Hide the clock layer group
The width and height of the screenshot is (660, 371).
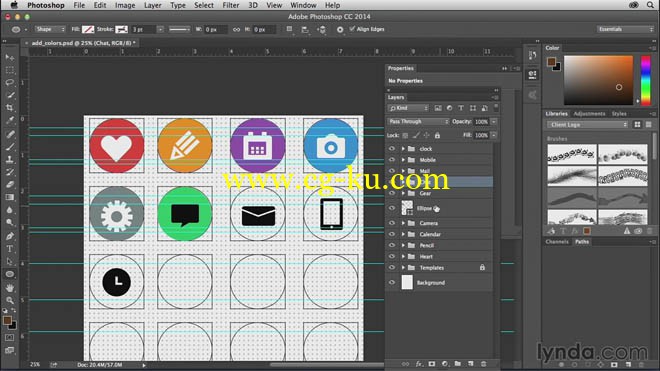tap(392, 149)
